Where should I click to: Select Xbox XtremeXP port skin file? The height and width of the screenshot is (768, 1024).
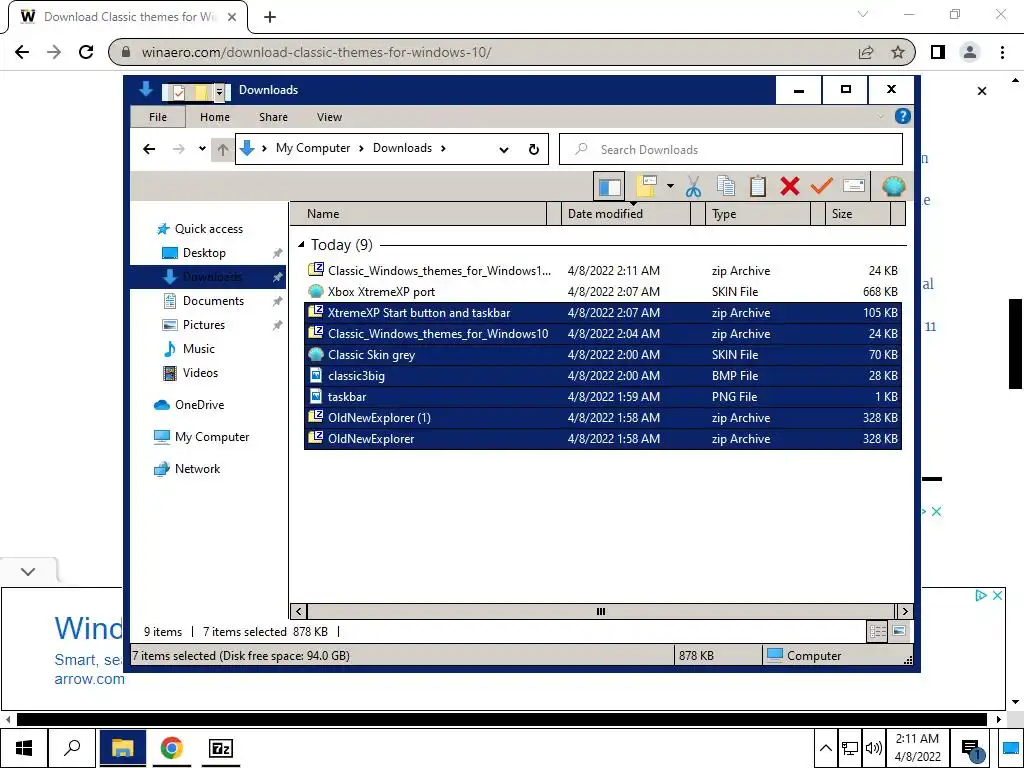[x=603, y=291]
